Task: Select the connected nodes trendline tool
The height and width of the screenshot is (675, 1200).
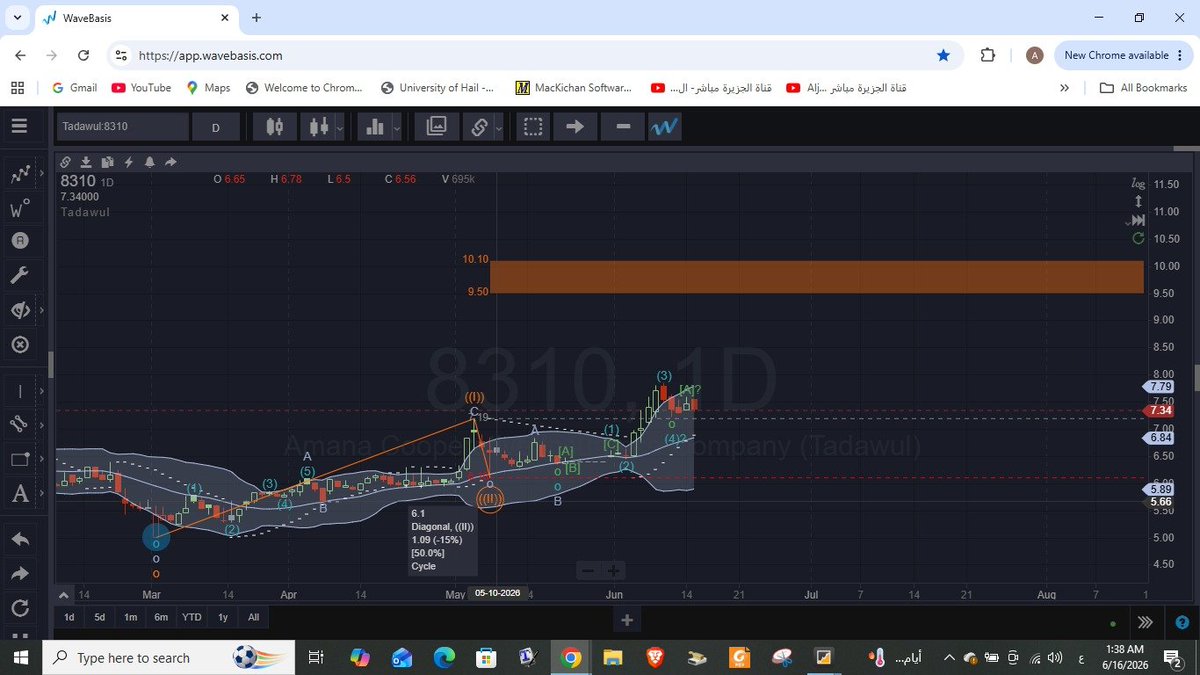Action: point(19,424)
